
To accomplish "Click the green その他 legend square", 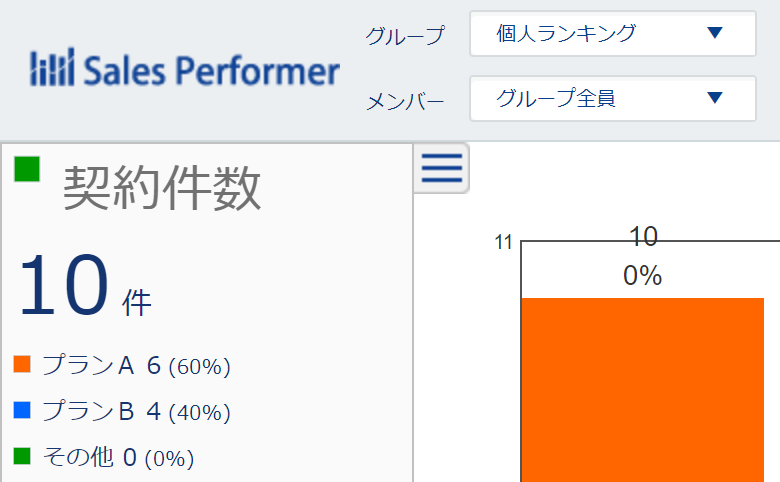I will (23, 457).
